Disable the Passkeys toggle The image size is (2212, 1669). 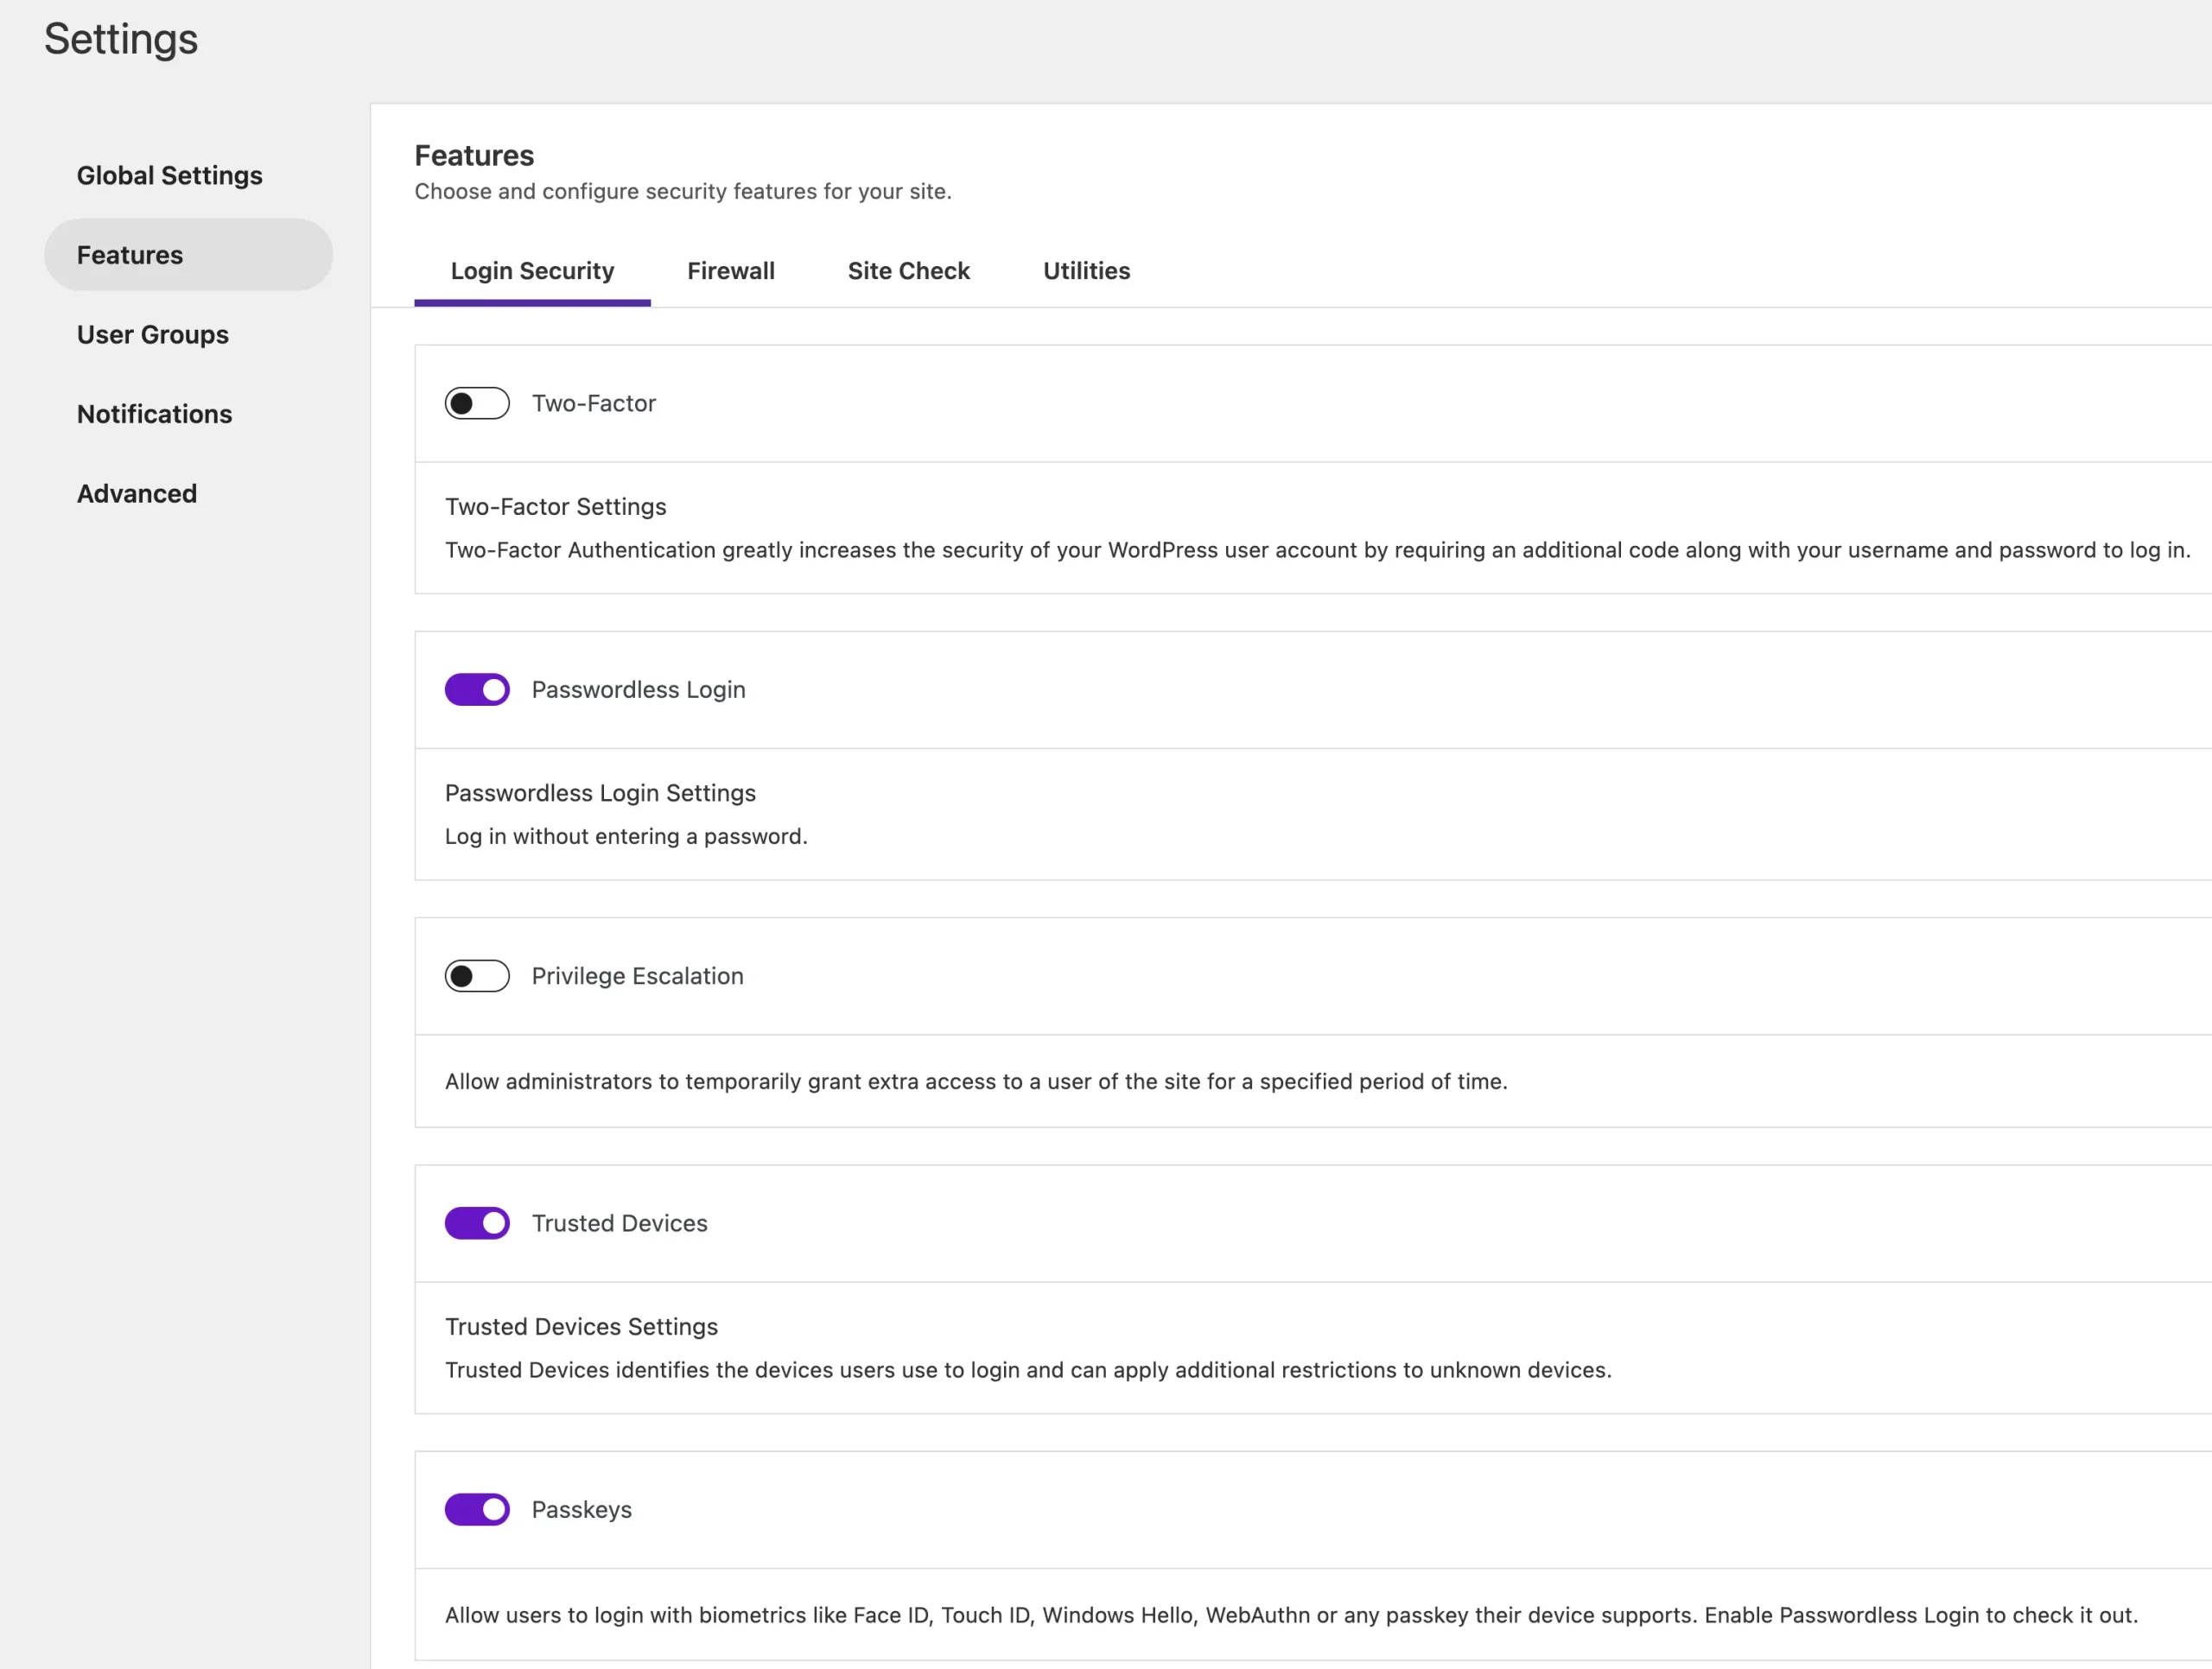[x=477, y=1510]
